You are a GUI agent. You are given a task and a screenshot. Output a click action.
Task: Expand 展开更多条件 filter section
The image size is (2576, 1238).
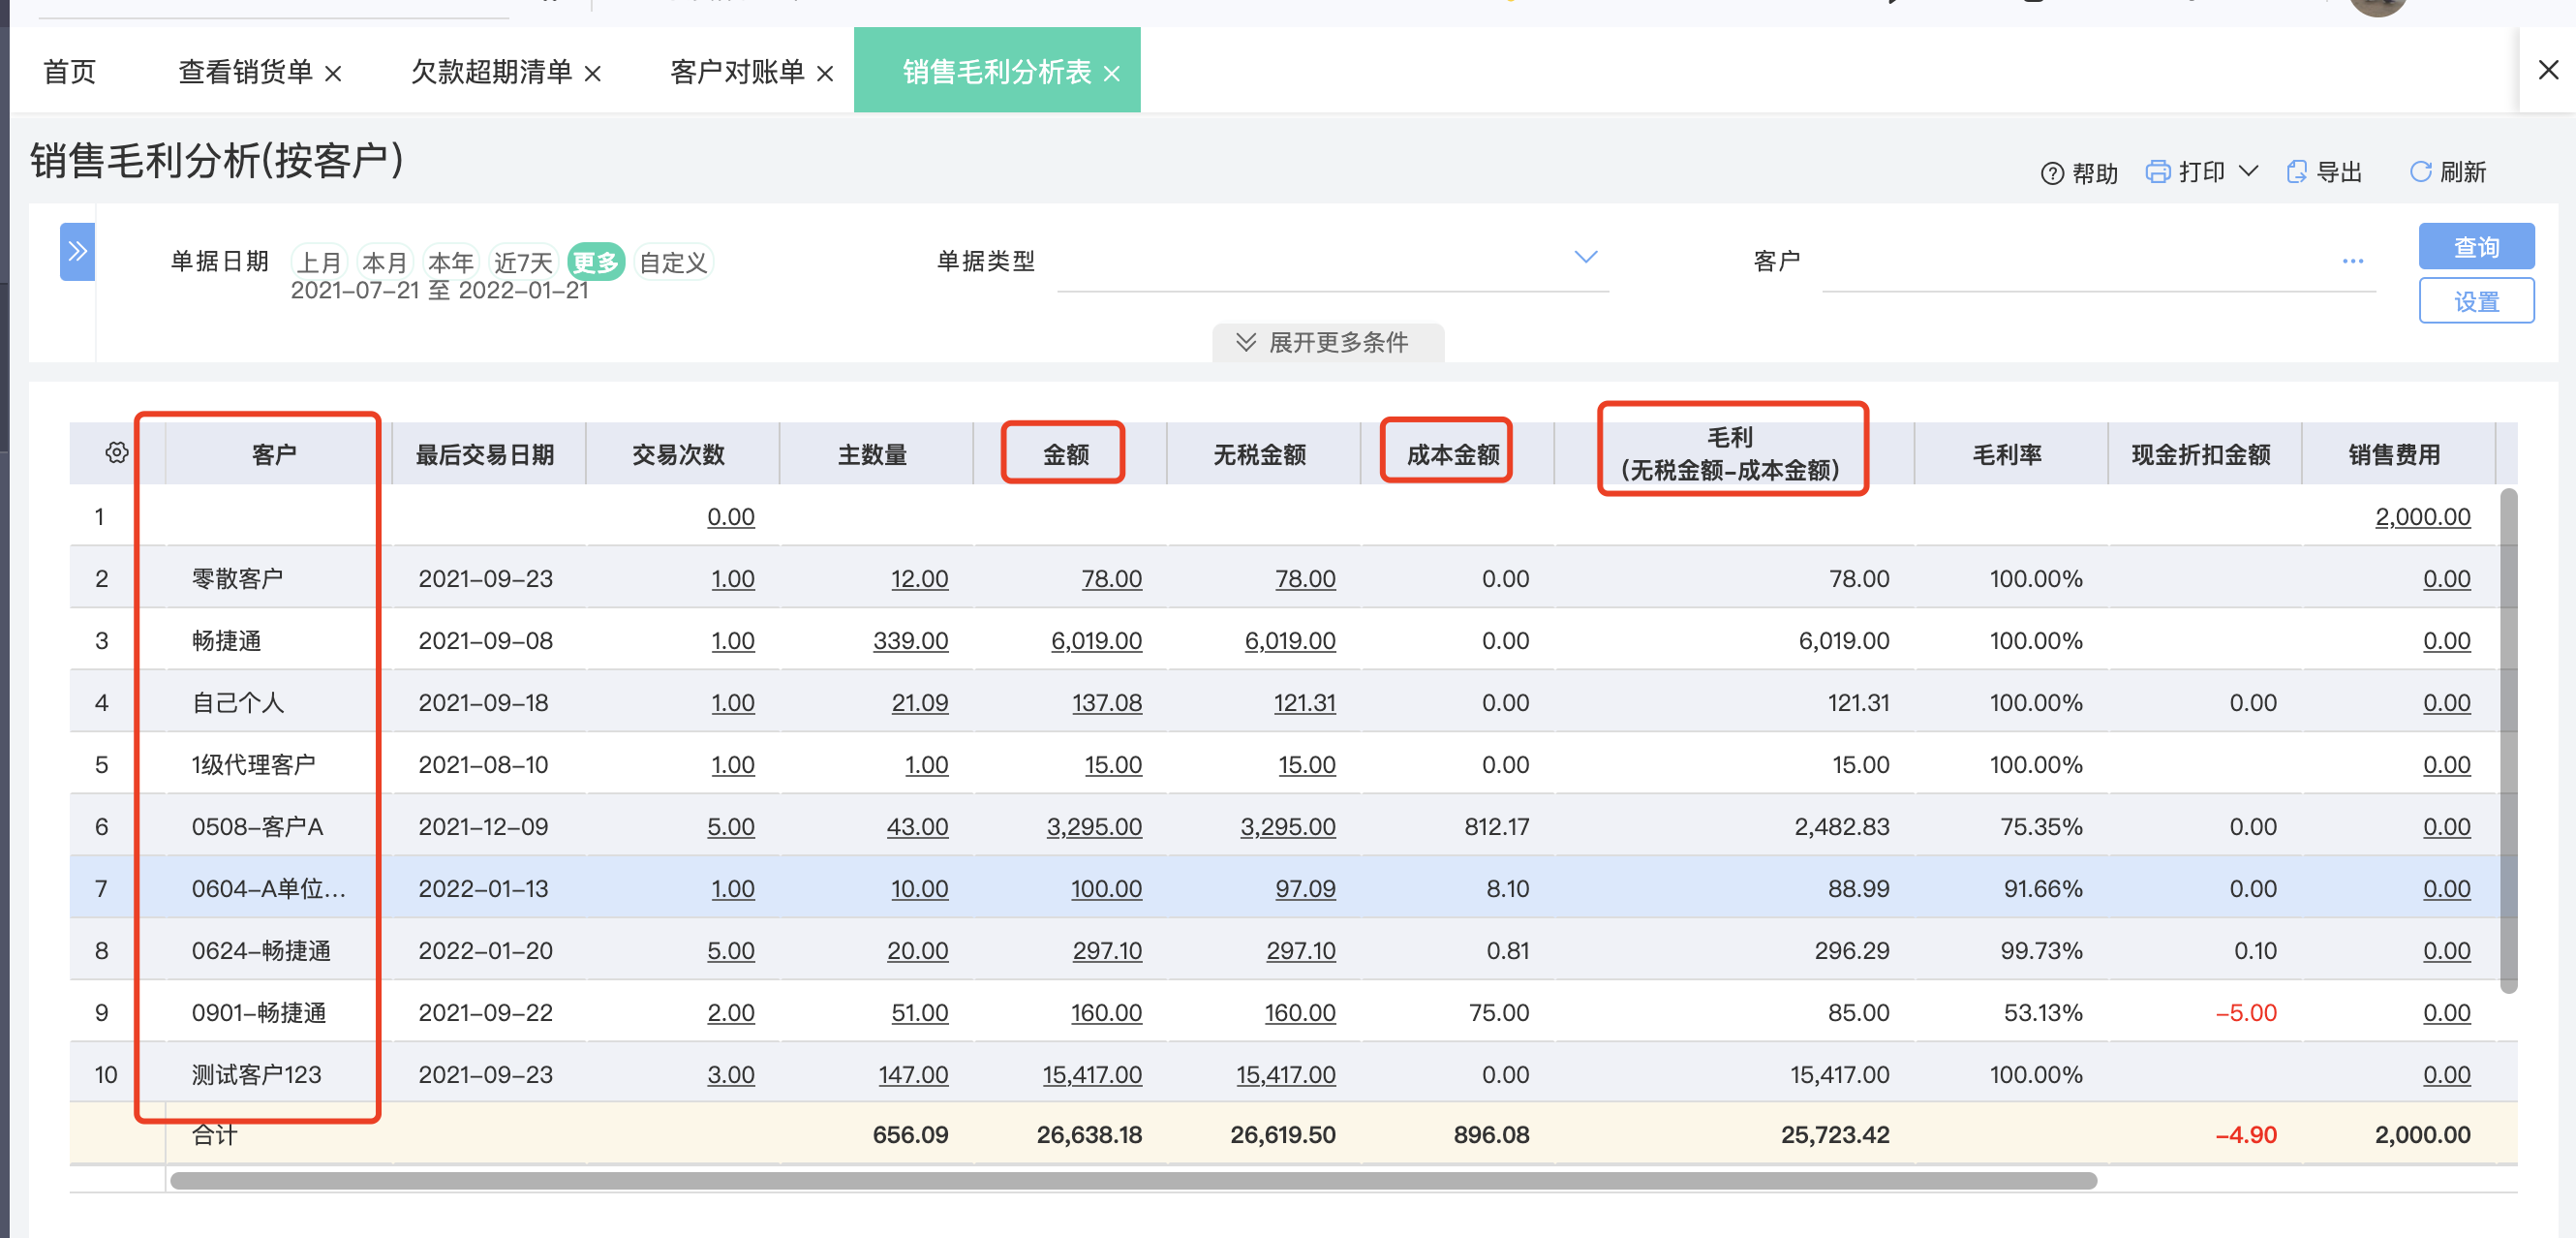point(1327,342)
